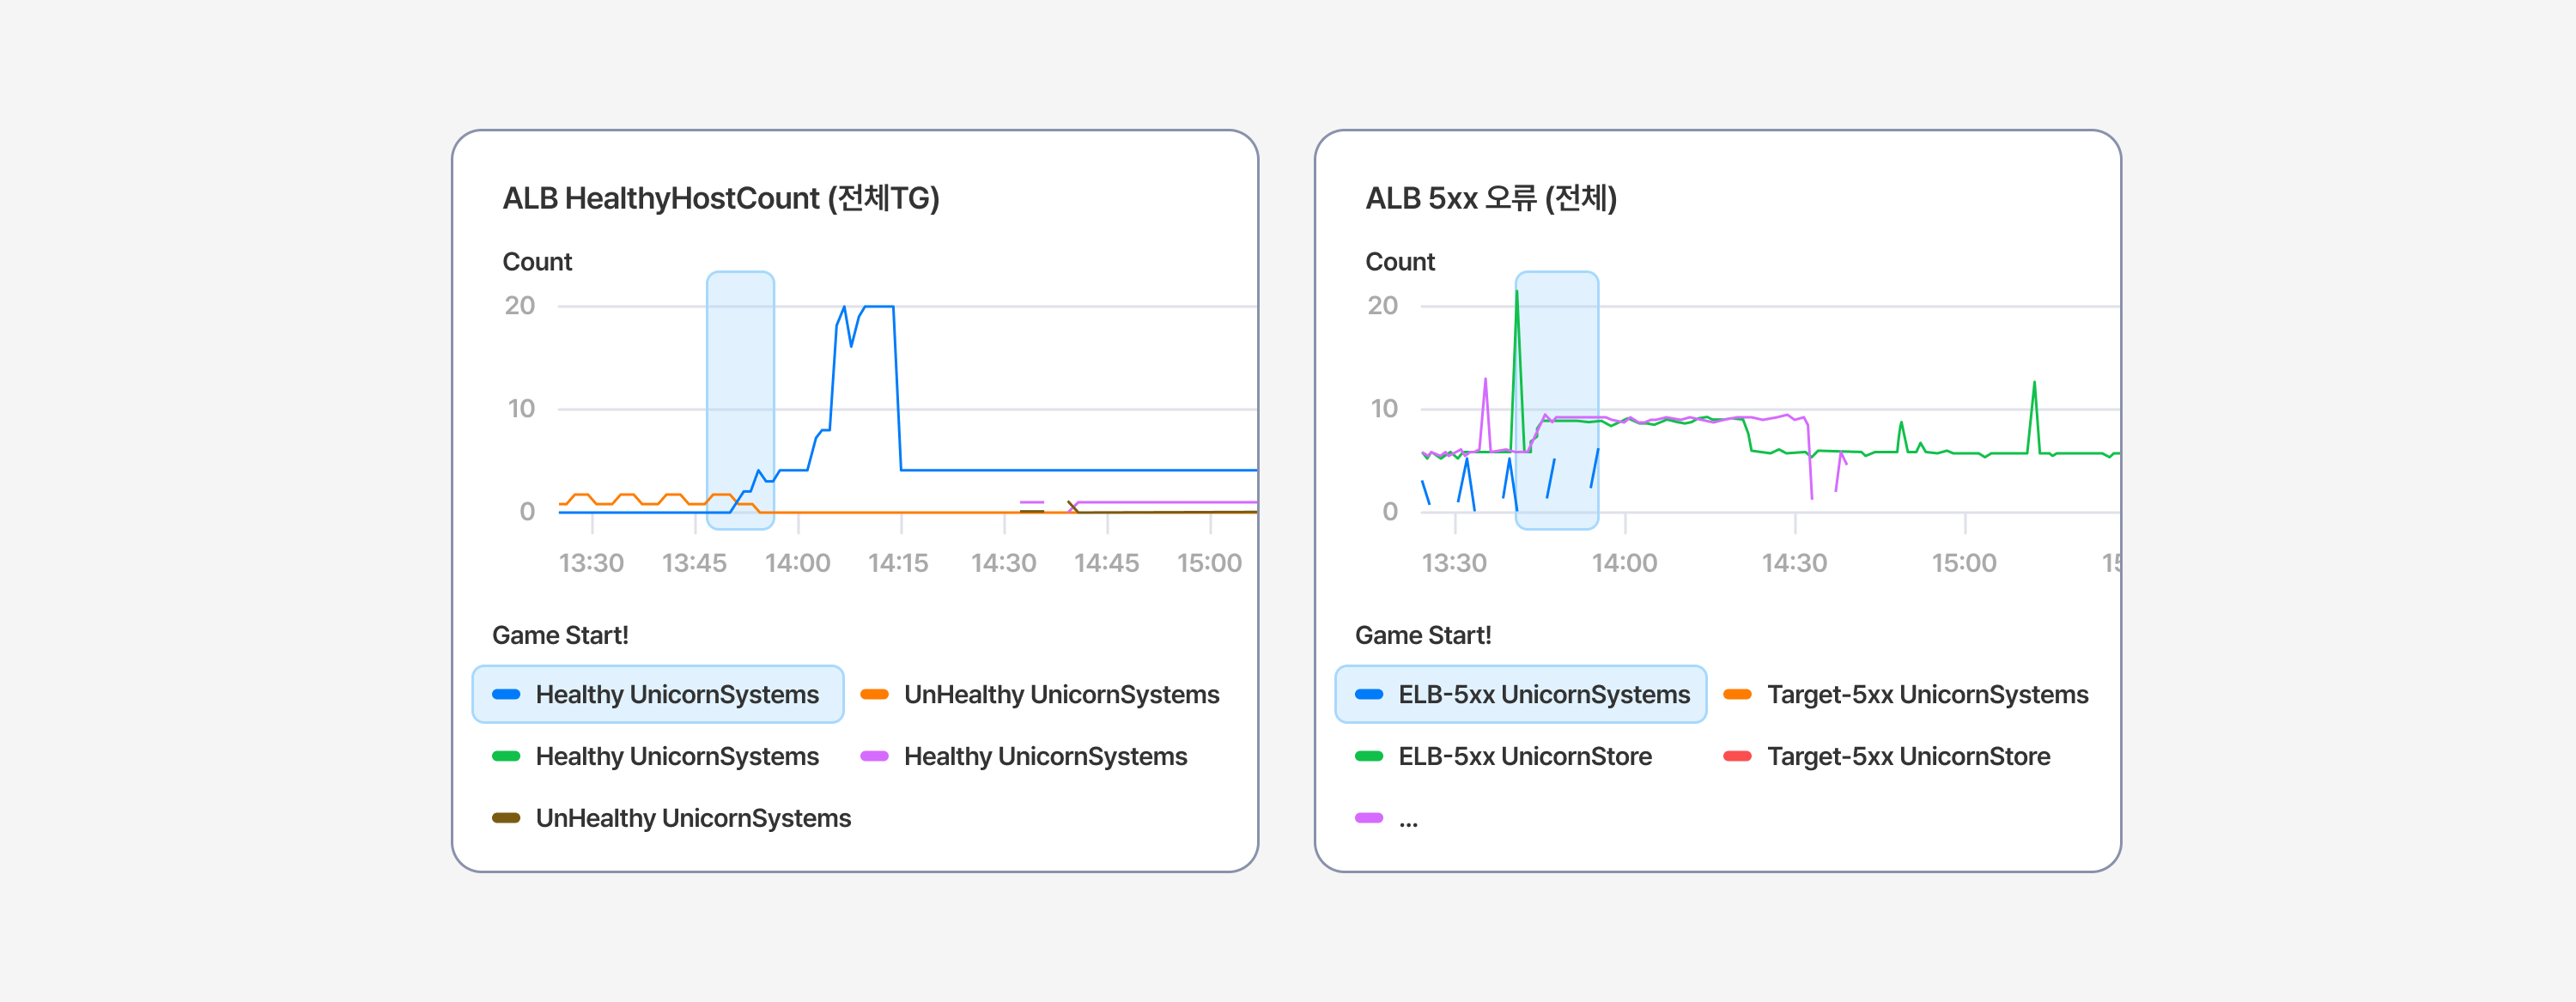
Task: Toggle the purple Healthy UnicornSystems legend item
Action: click(1024, 756)
